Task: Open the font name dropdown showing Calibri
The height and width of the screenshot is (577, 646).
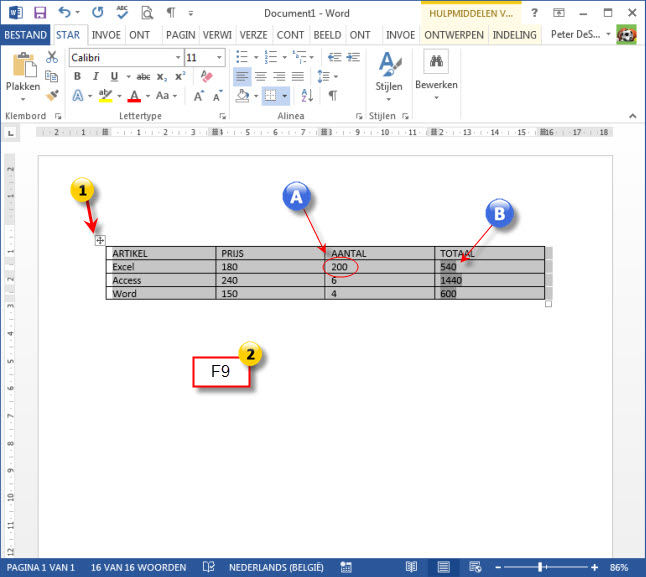Action: (x=178, y=57)
